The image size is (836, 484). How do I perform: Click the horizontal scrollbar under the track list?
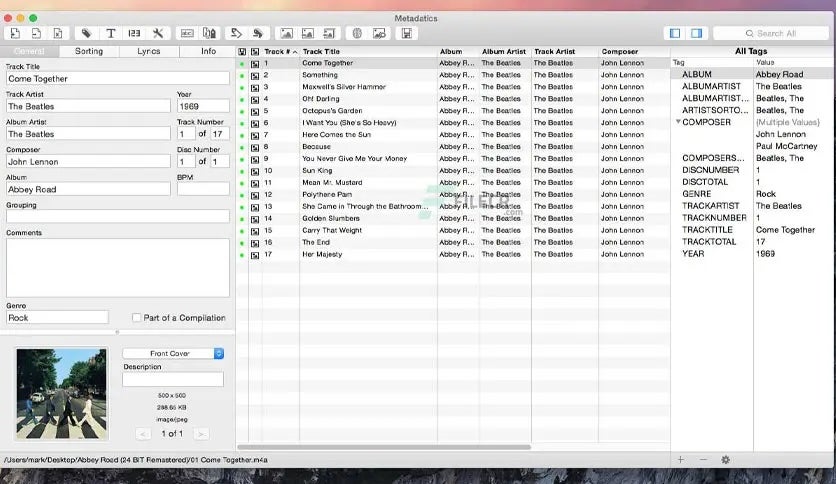click(384, 447)
